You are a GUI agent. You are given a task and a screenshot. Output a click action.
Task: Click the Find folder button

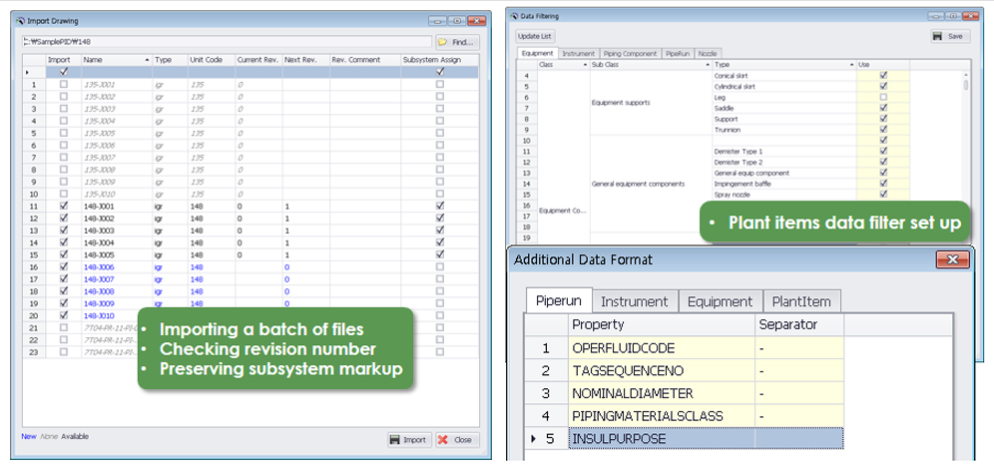click(x=457, y=42)
